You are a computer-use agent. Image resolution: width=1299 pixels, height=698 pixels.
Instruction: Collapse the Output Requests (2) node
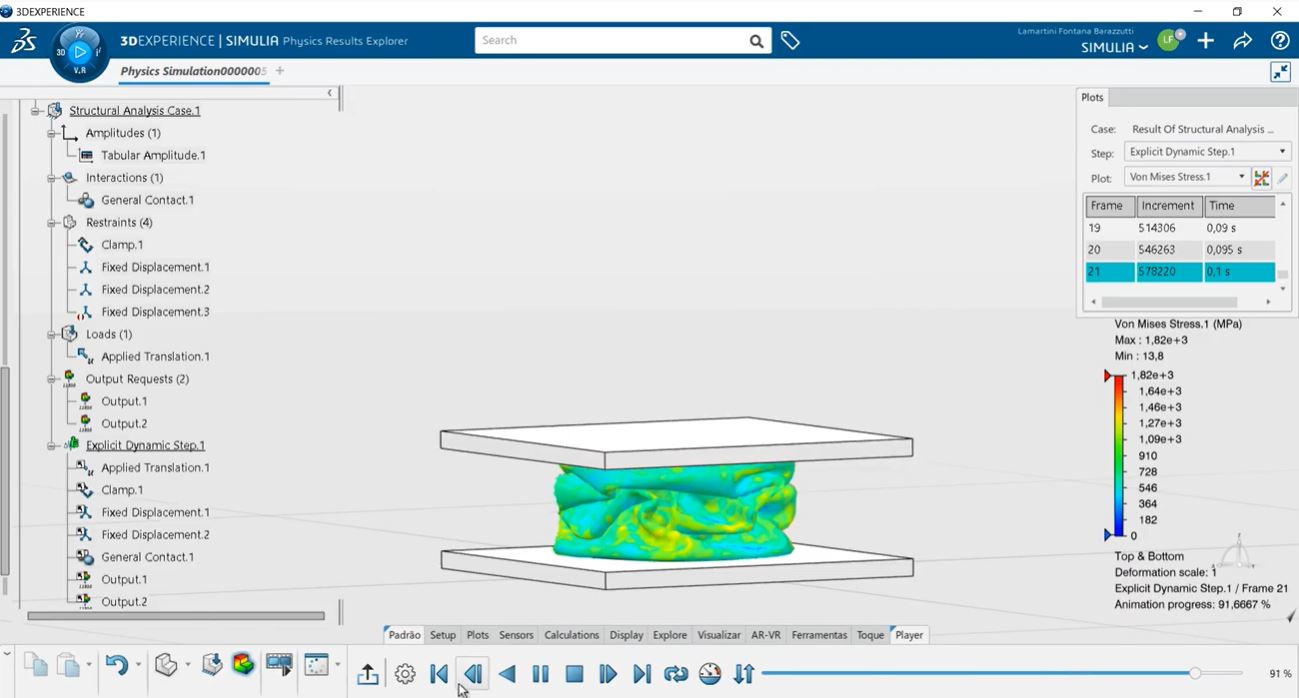coord(51,379)
